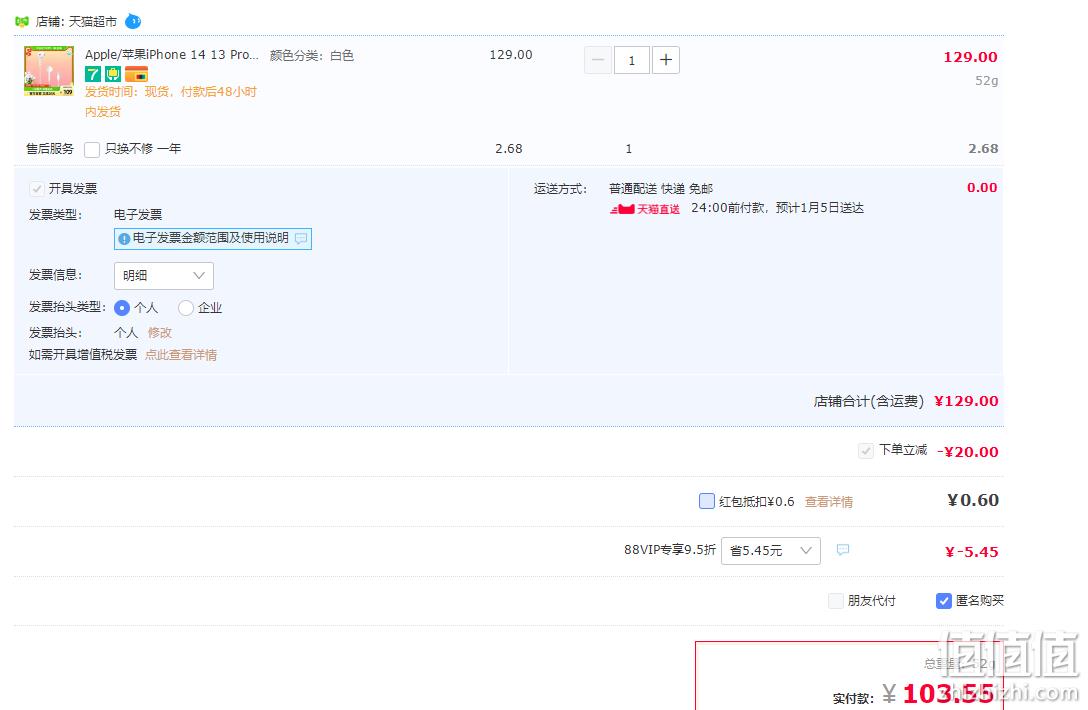
Task: Click the orange 发货时间 shipping notice text
Action: [171, 101]
